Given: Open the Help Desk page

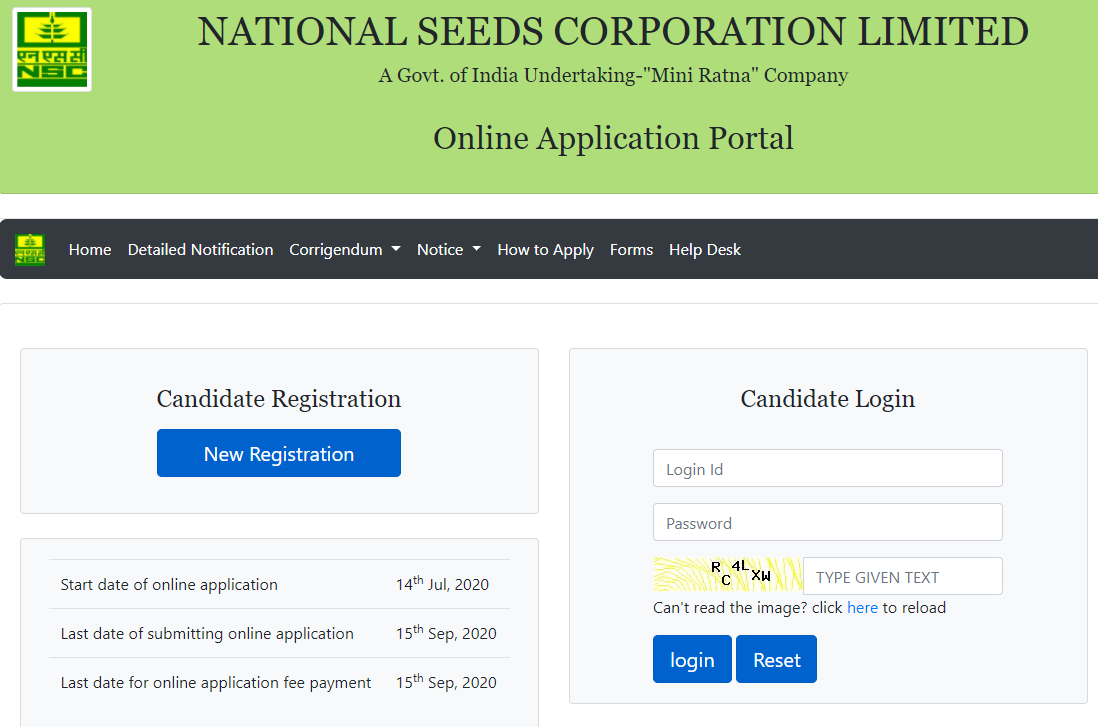Looking at the screenshot, I should (x=704, y=249).
